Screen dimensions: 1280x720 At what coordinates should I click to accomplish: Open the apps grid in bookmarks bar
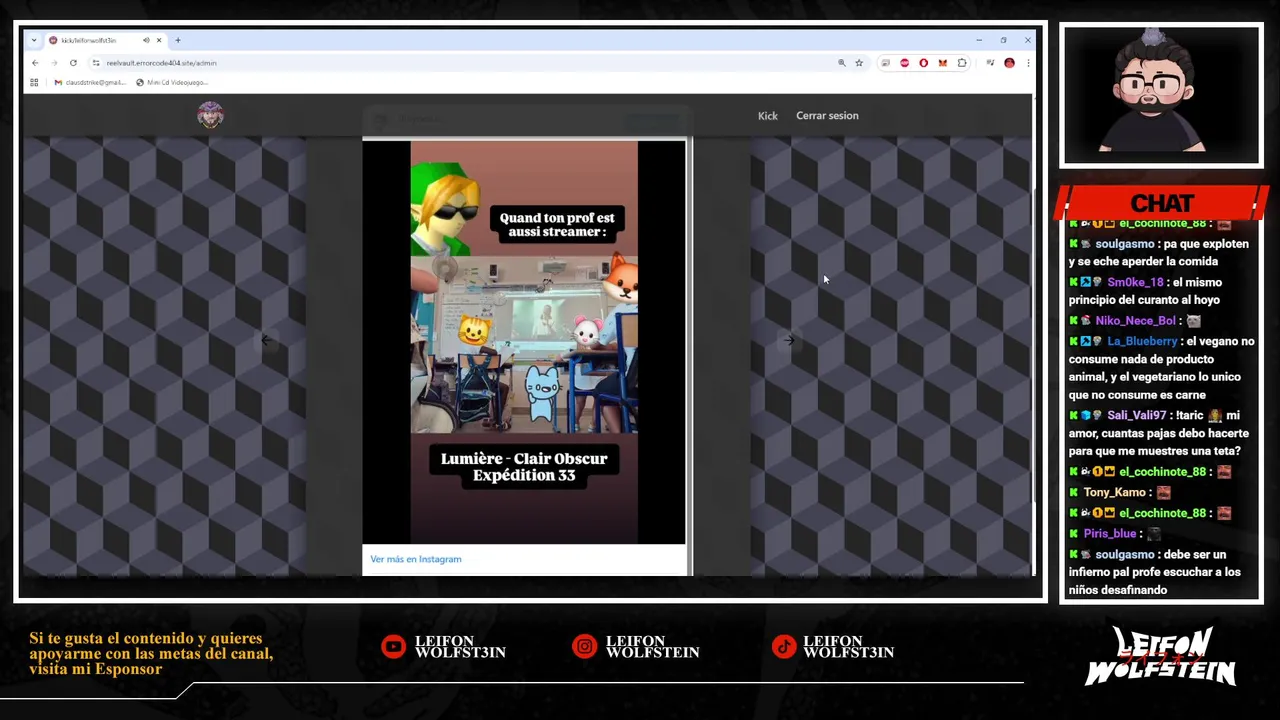[34, 82]
